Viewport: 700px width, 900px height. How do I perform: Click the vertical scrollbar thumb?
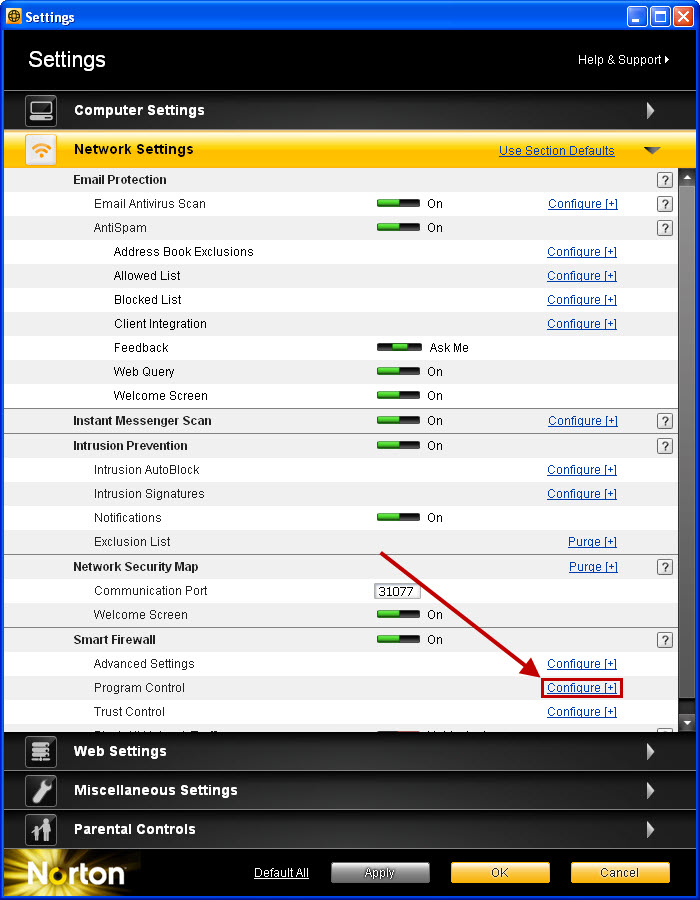tap(687, 441)
